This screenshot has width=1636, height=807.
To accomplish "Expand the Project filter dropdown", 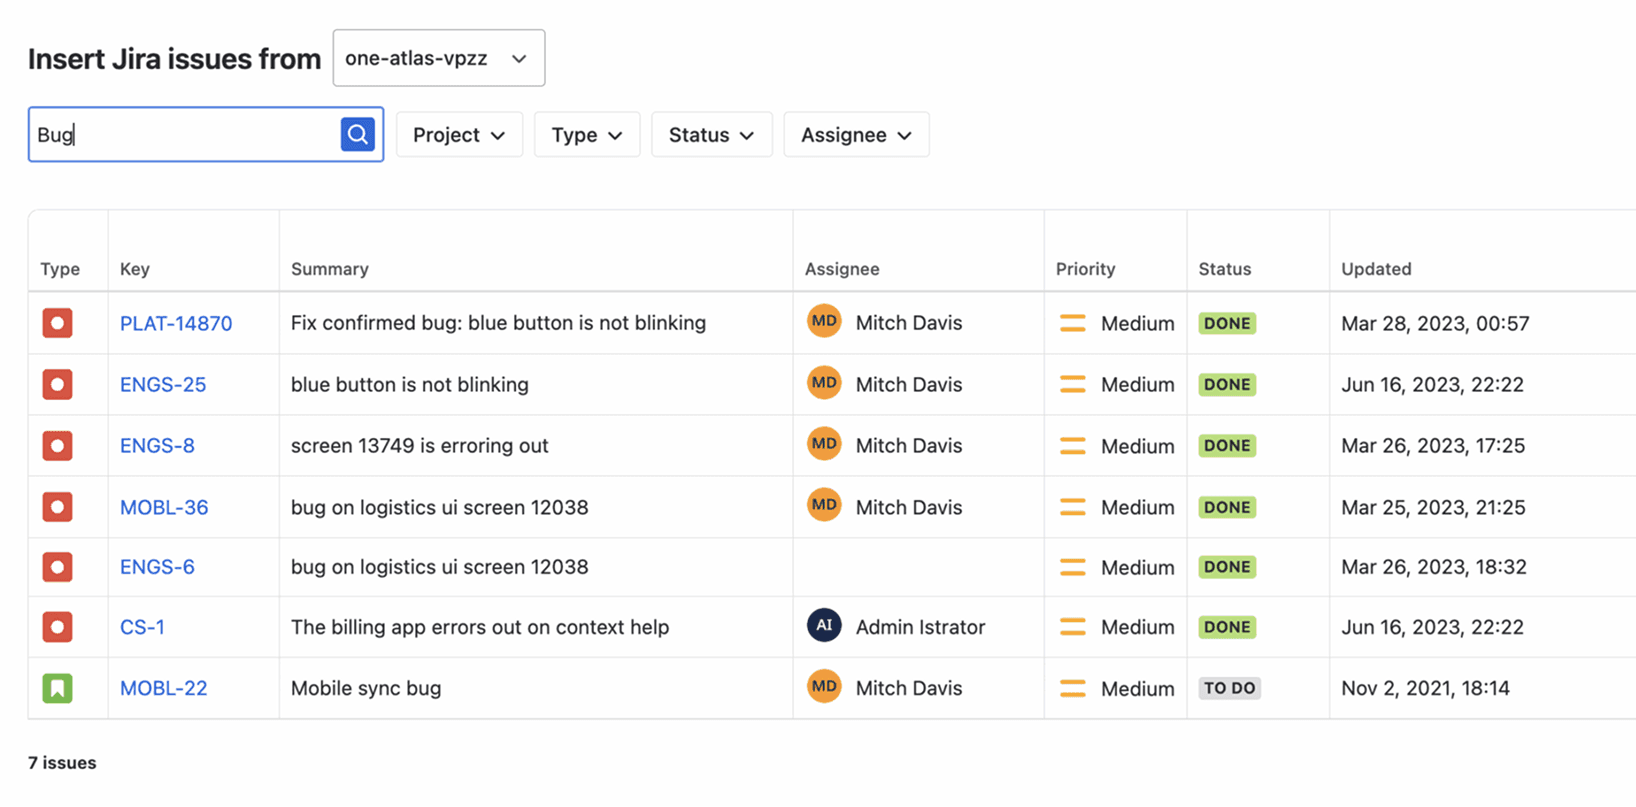I will coord(459,135).
